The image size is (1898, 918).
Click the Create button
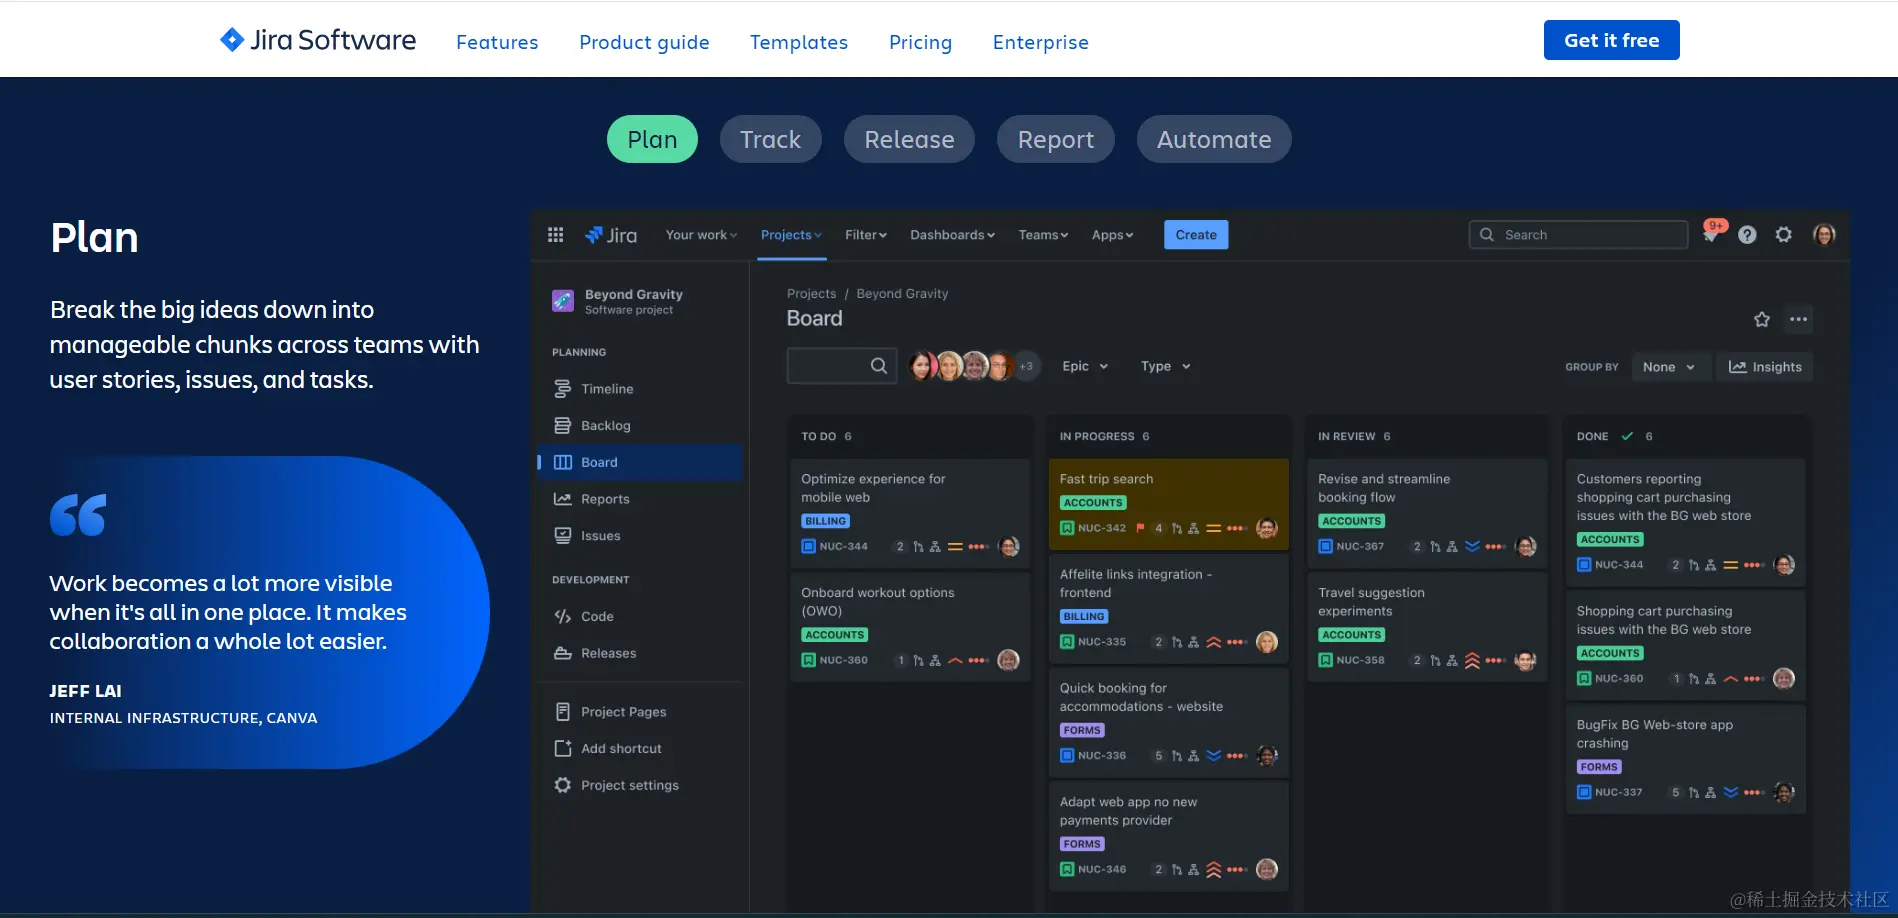(x=1196, y=235)
